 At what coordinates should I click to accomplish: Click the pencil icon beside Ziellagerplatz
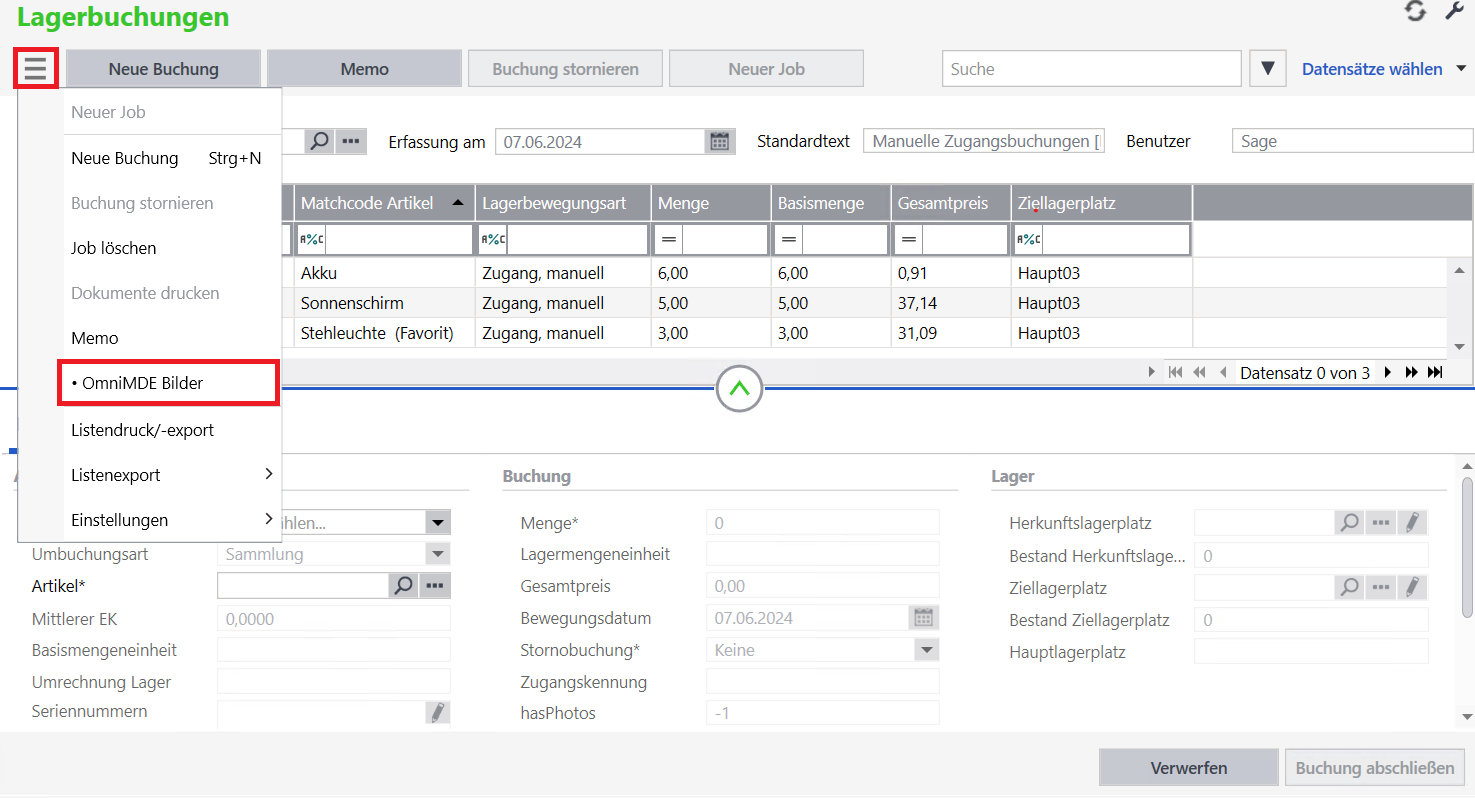coord(1411,587)
